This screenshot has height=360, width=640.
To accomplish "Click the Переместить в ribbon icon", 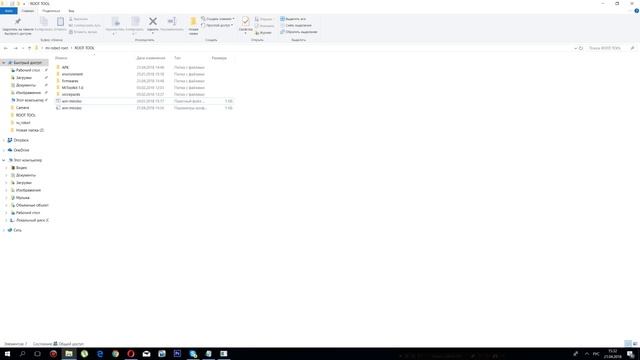I will (115, 22).
